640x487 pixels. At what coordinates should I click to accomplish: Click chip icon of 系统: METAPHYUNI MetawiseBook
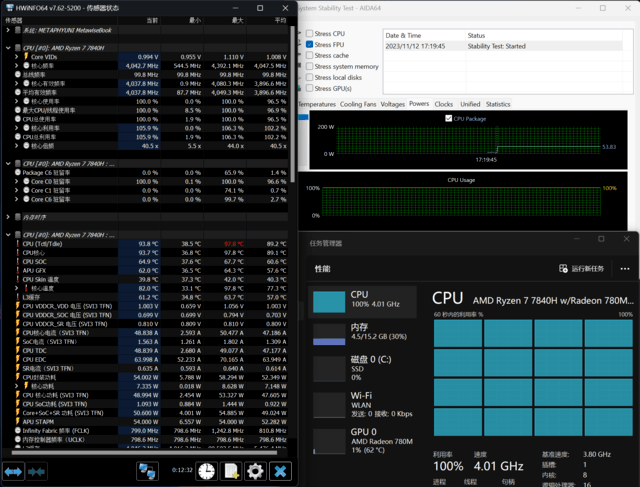(x=18, y=30)
